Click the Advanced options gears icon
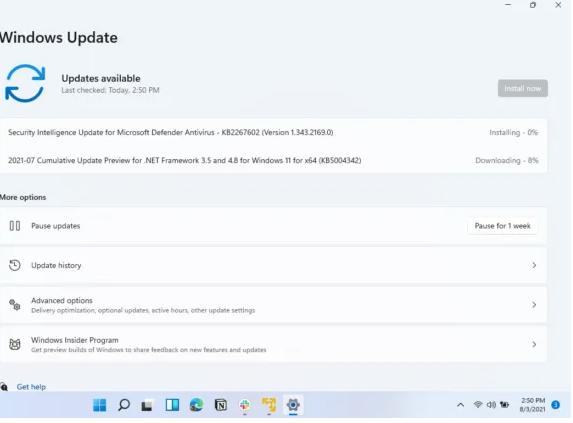Image resolution: width=573 pixels, height=423 pixels. [x=15, y=305]
